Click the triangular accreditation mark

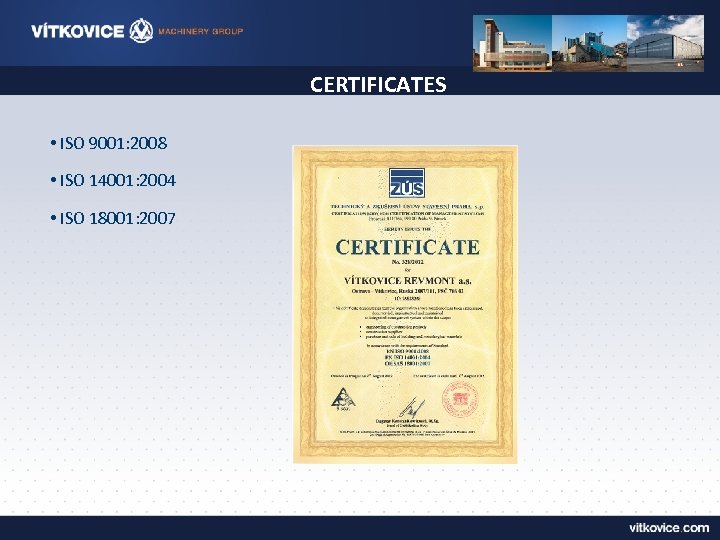point(343,399)
